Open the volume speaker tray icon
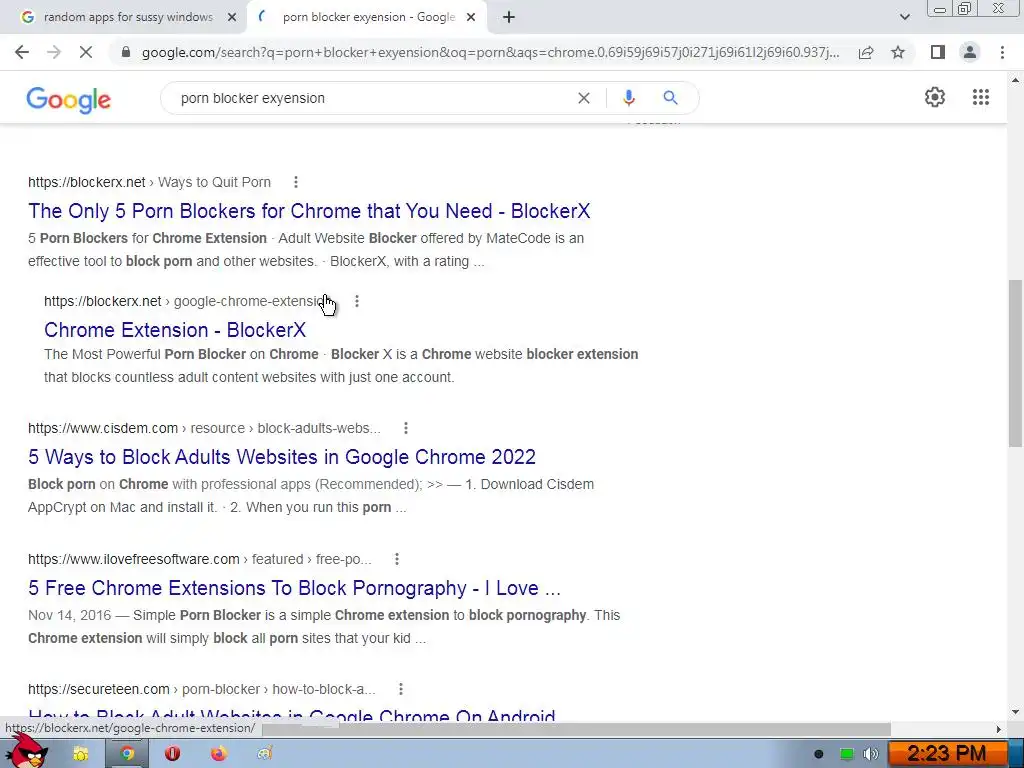The height and width of the screenshot is (768, 1024). pos(871,754)
